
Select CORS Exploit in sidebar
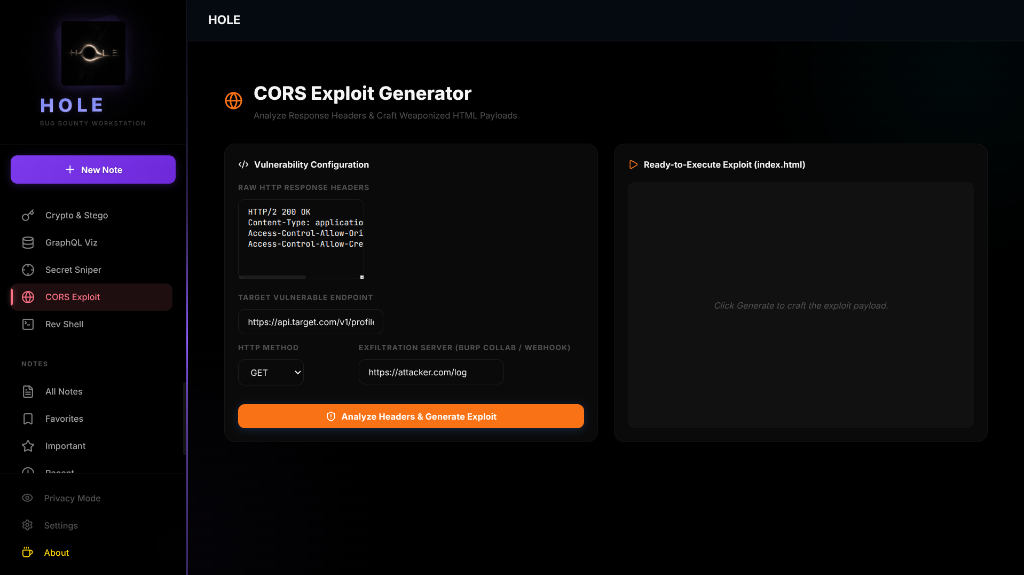pyautogui.click(x=91, y=297)
